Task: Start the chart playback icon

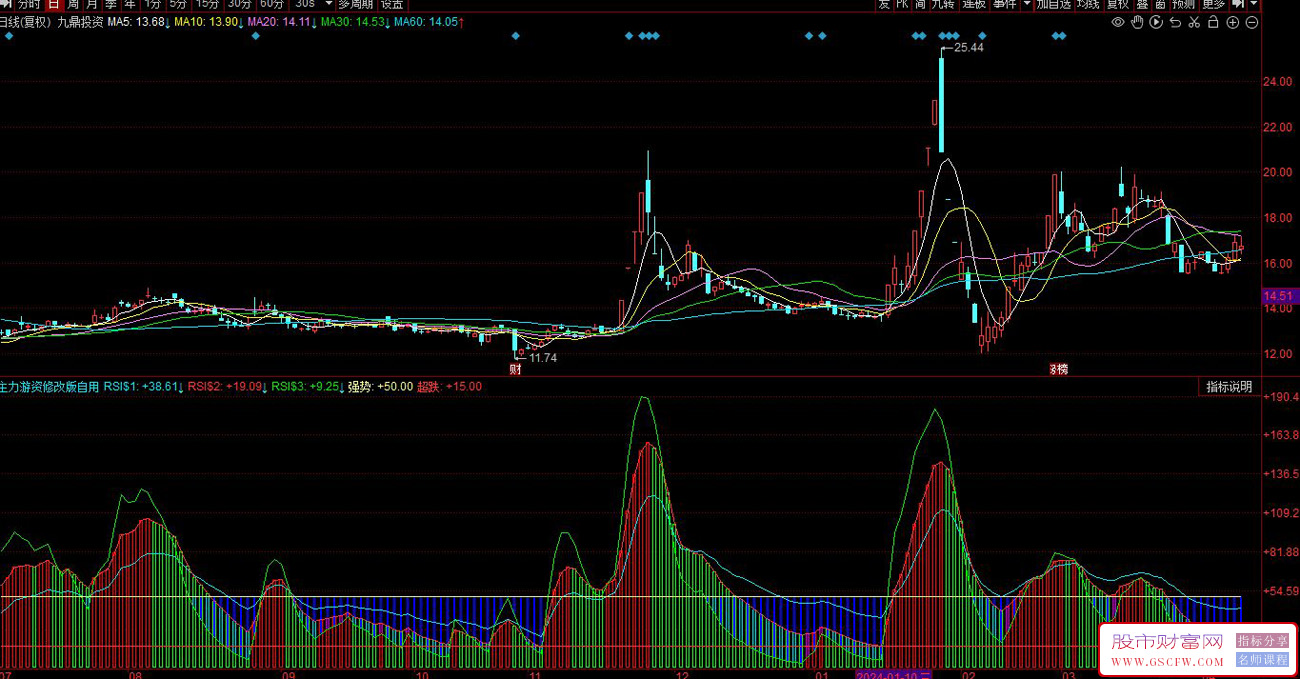Action: point(1157,22)
